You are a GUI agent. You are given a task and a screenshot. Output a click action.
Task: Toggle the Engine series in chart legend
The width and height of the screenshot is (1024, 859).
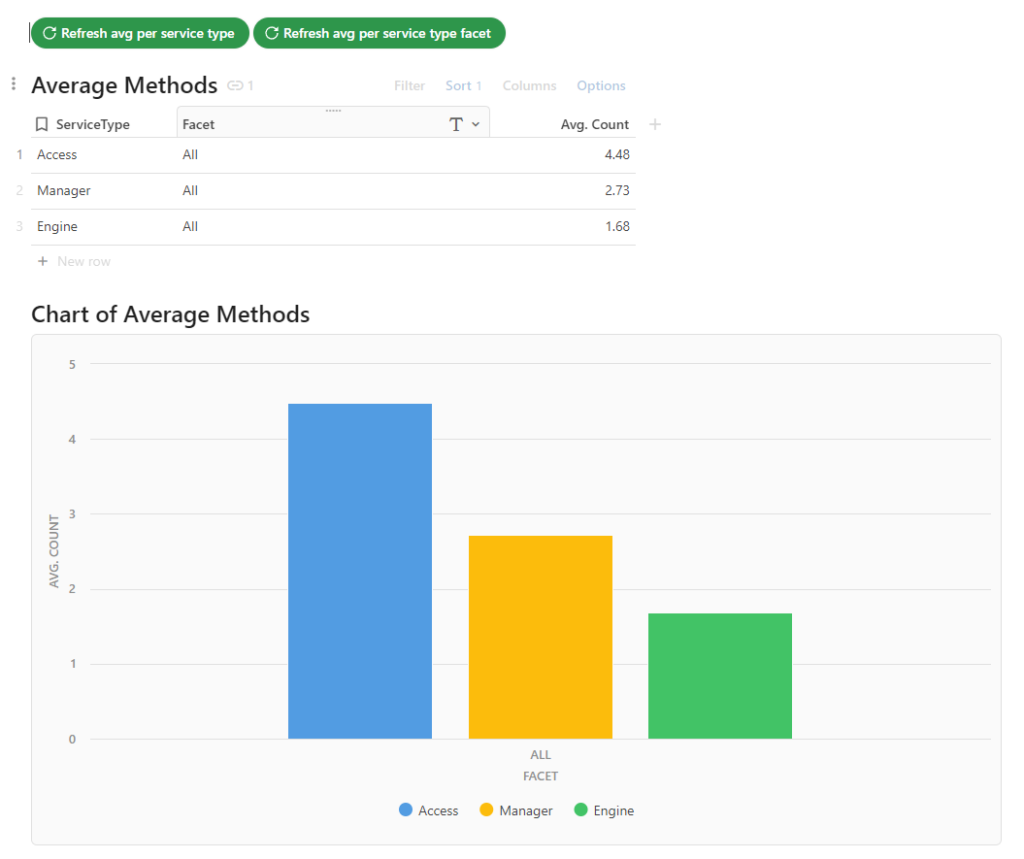(x=604, y=811)
